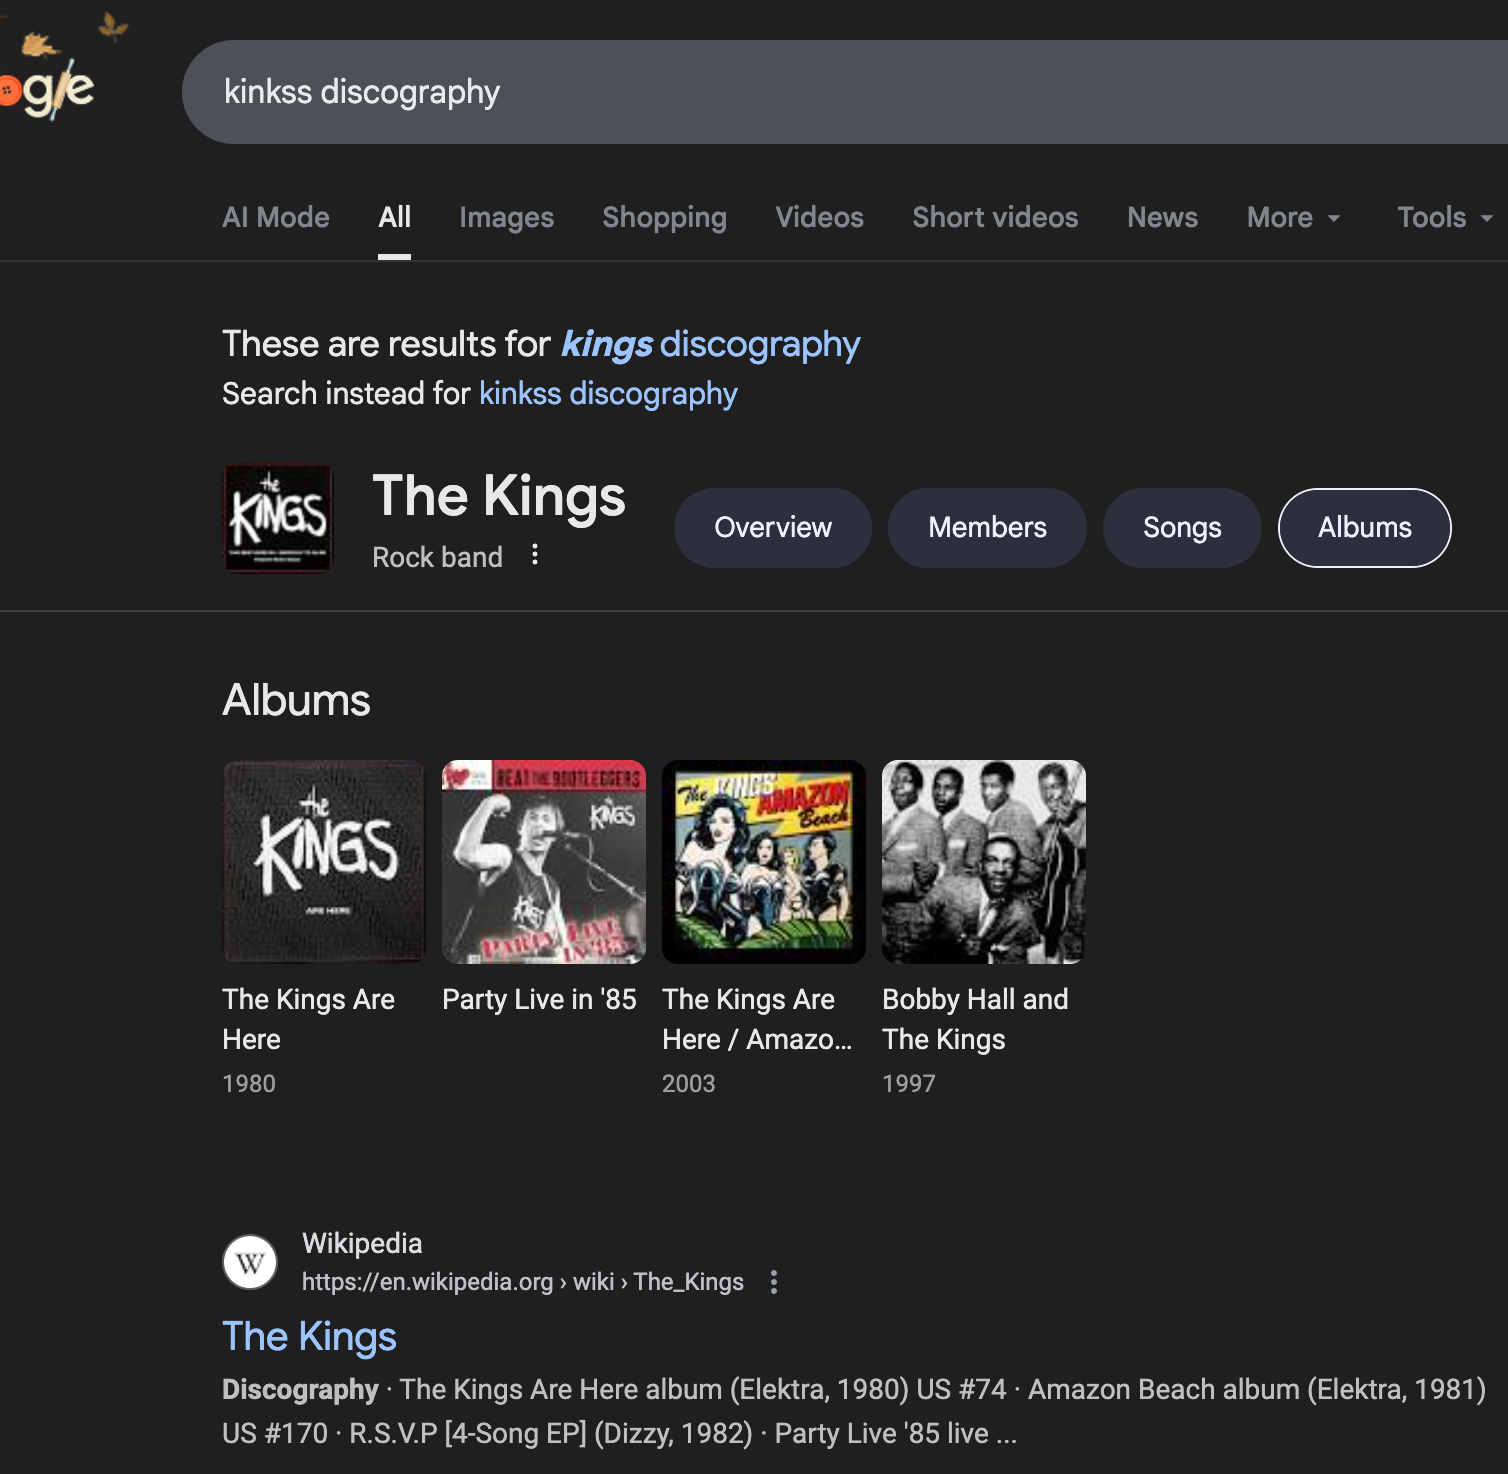Switch to the Images tab
The image size is (1508, 1474).
[x=506, y=218]
